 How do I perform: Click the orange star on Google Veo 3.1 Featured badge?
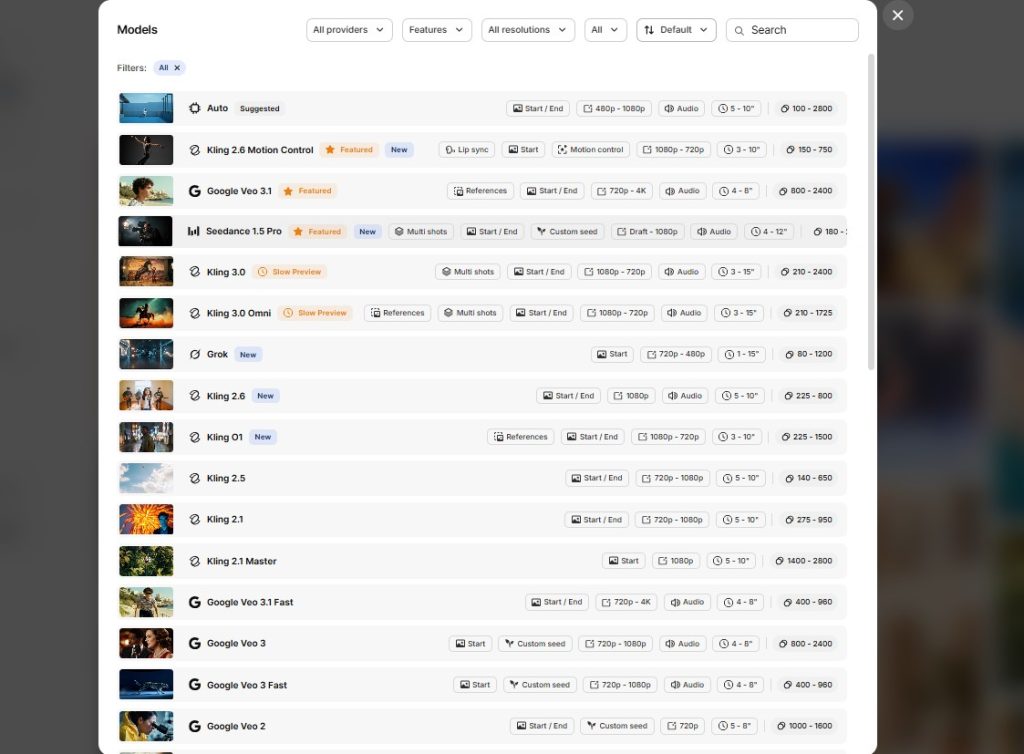(x=288, y=191)
